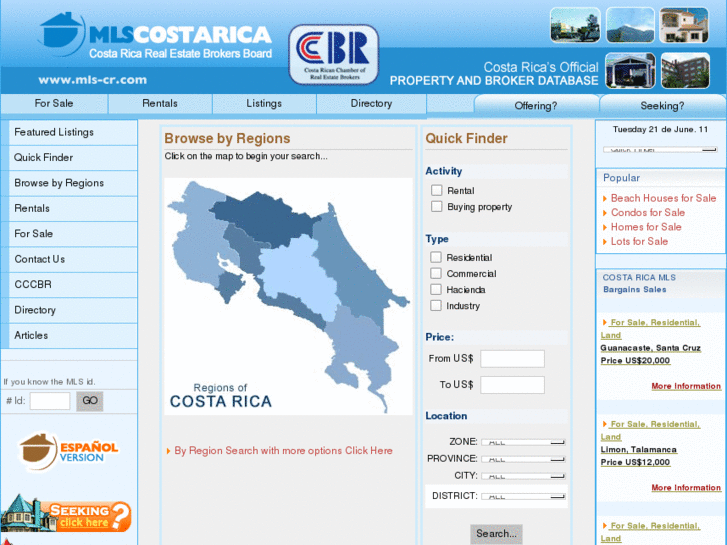Open the Rentals top menu
Image resolution: width=727 pixels, height=545 pixels.
tap(160, 103)
